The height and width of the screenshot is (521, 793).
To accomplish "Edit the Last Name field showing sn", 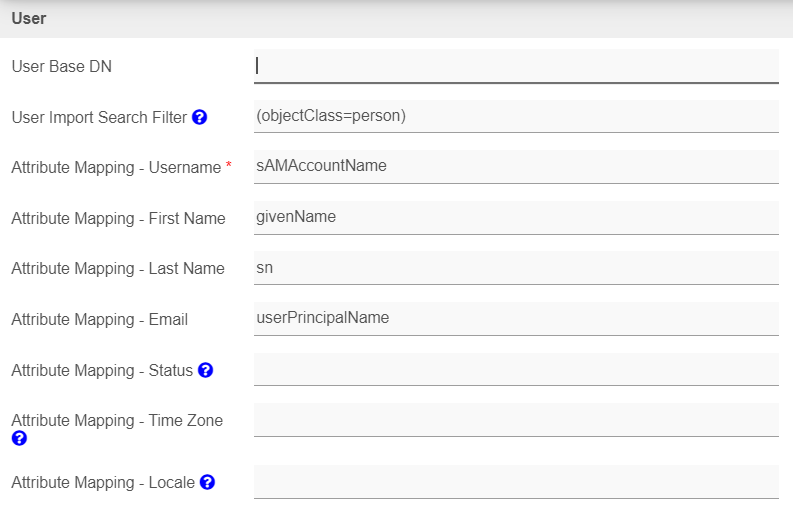I will click(x=516, y=268).
